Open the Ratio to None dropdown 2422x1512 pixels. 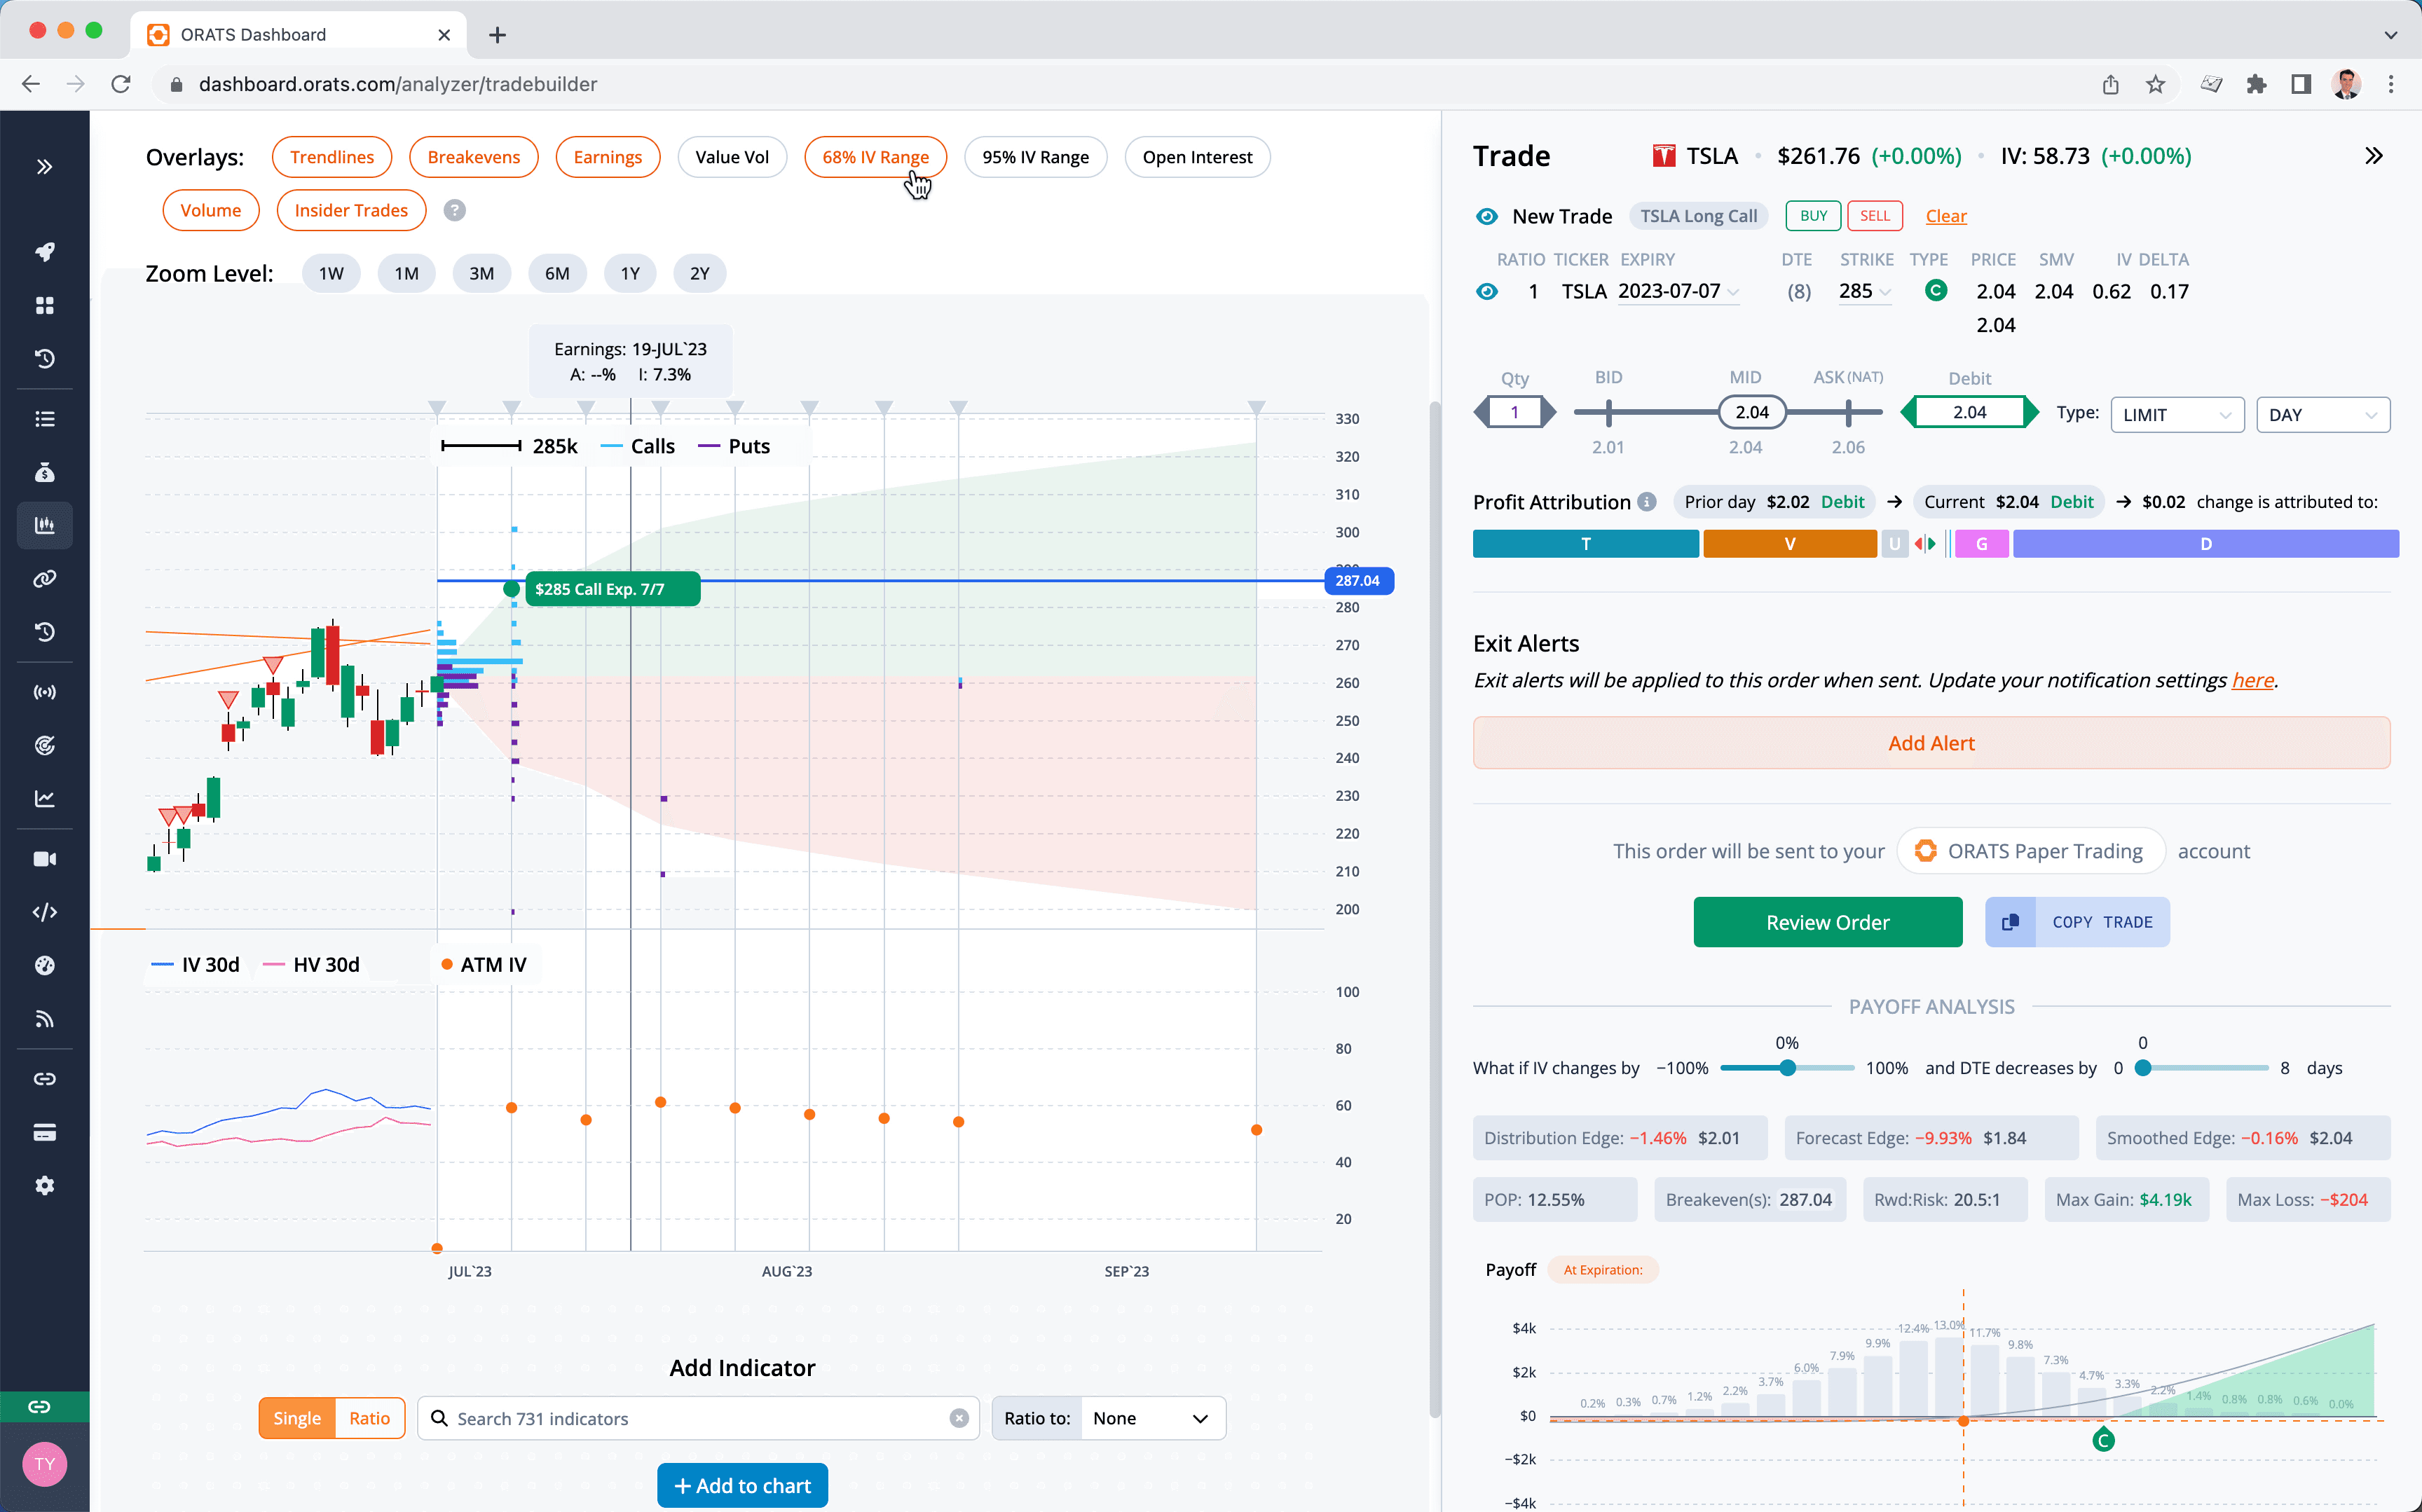click(1152, 1418)
